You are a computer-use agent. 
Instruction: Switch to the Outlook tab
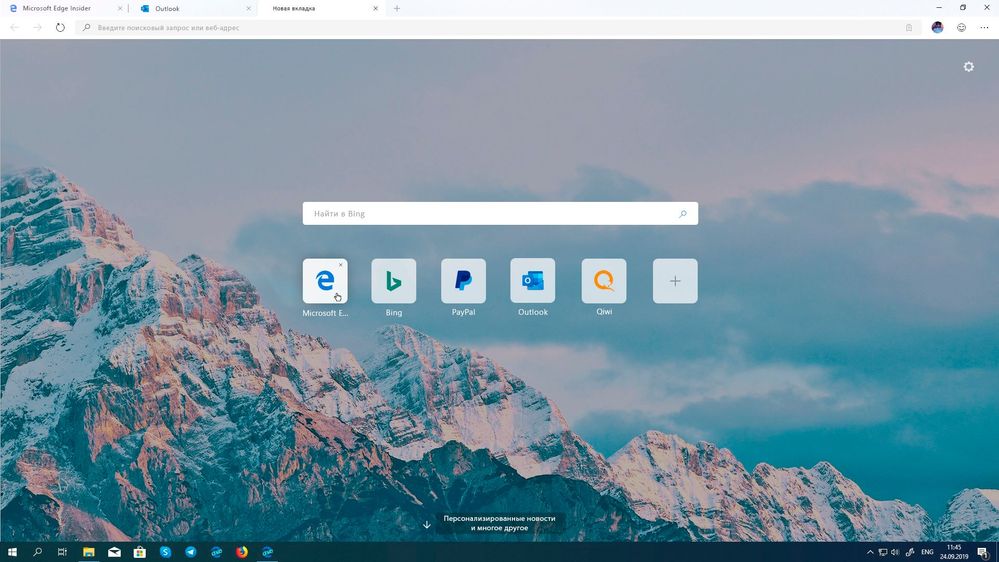click(x=194, y=8)
